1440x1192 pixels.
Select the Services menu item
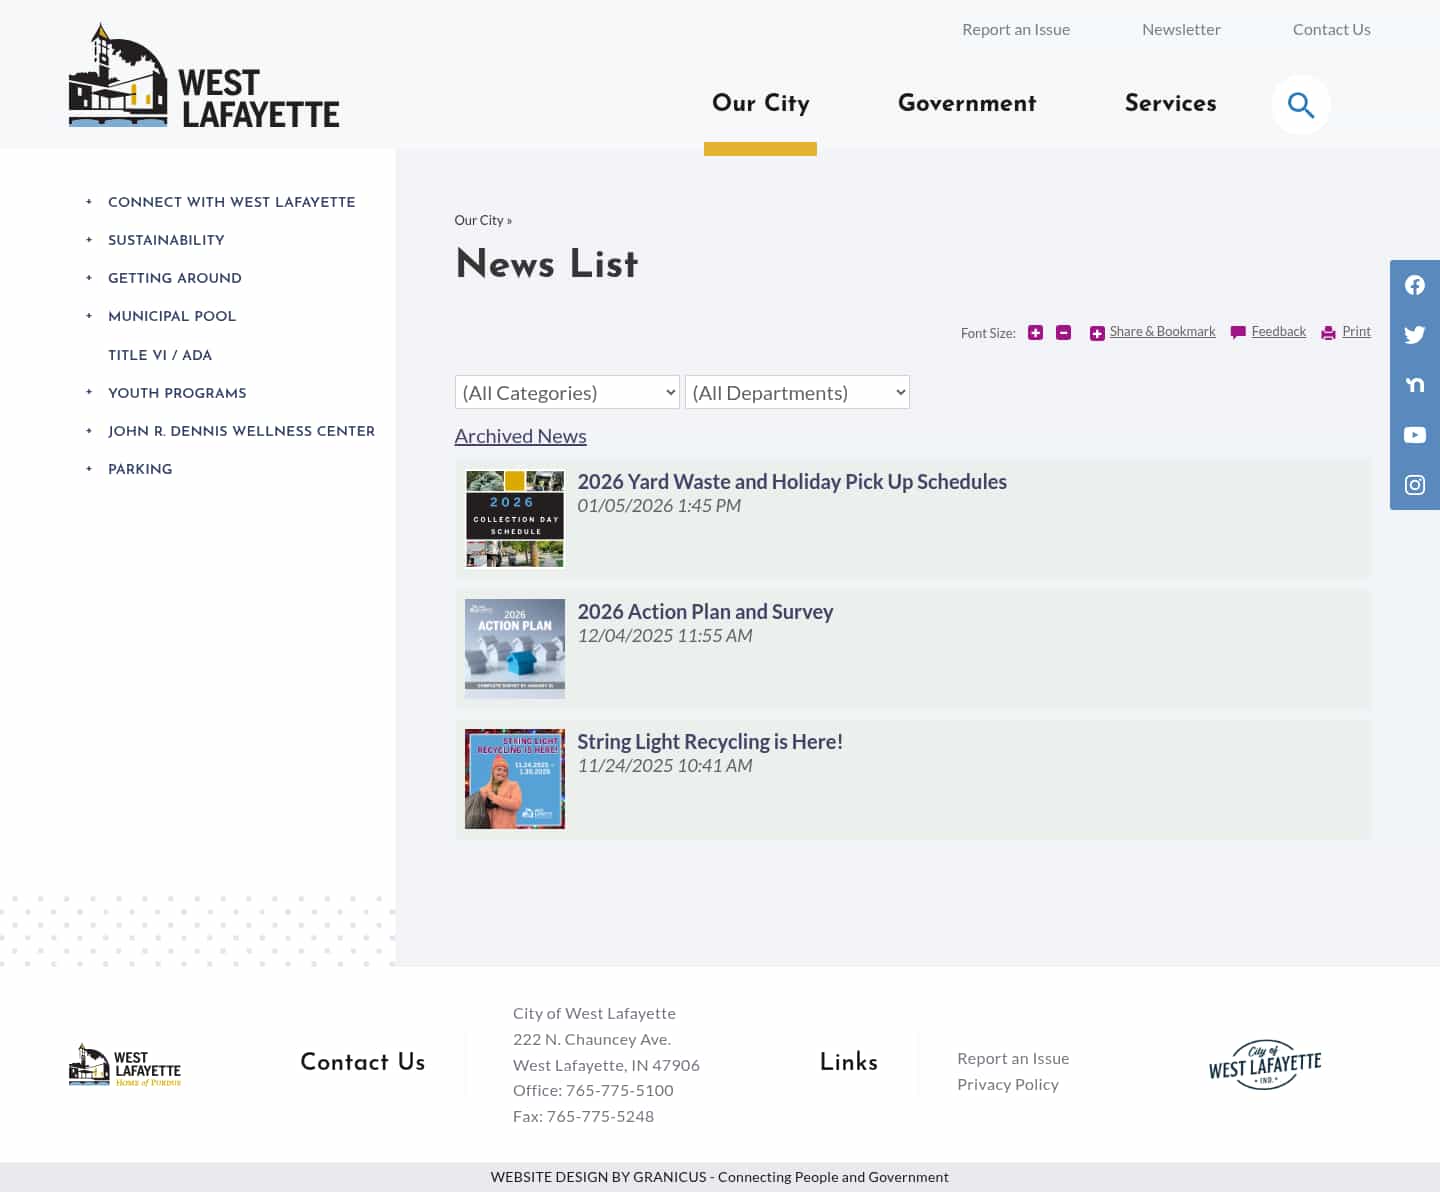click(1171, 105)
